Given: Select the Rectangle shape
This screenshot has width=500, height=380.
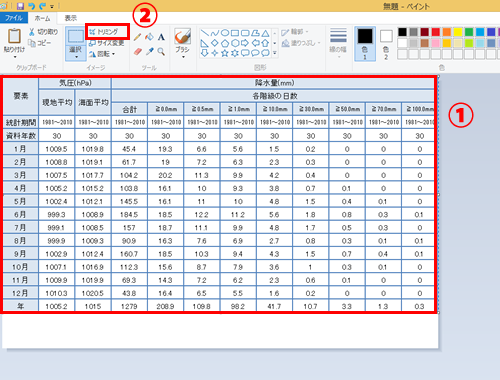Looking at the screenshot, I should coord(235,33).
